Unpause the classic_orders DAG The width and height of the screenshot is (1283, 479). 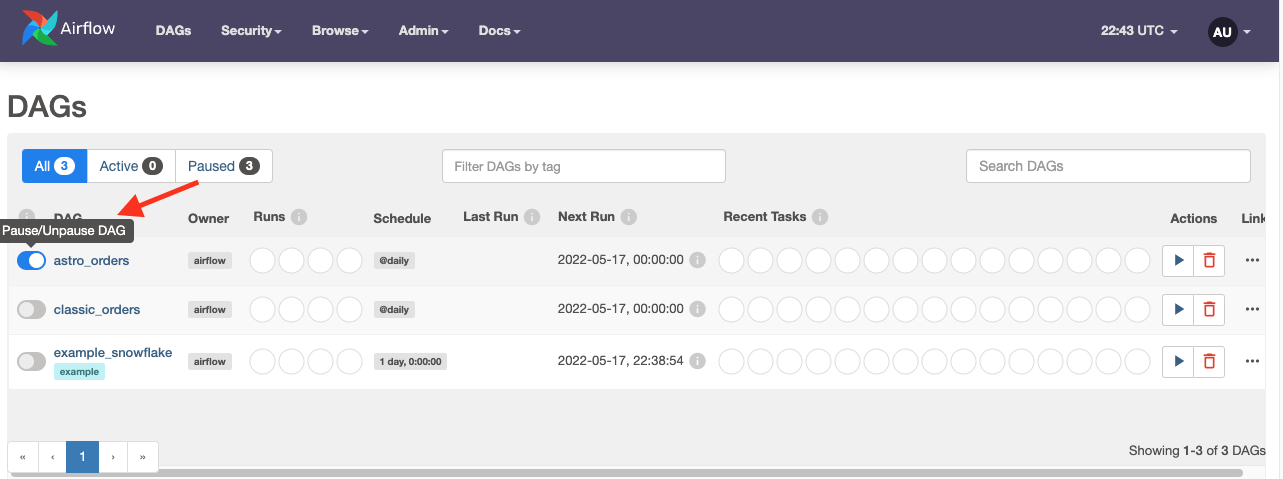point(32,310)
